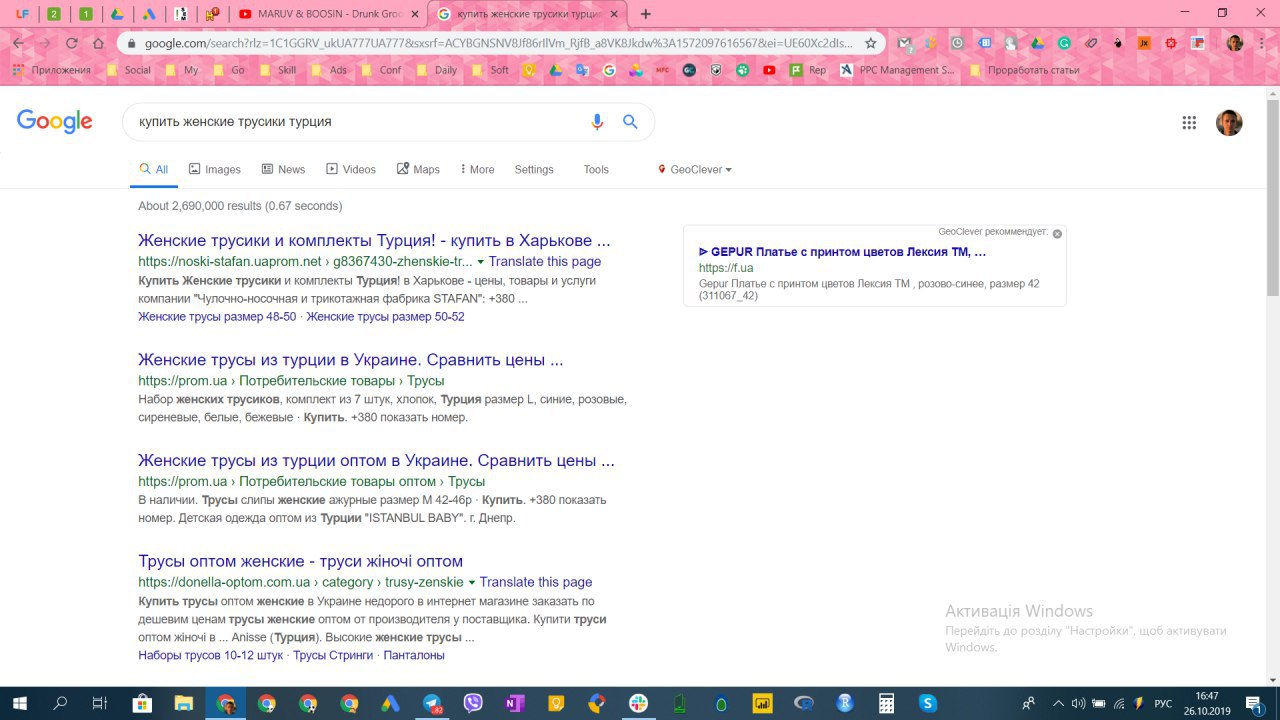
Task: Open OneNote from the Windows taskbar
Action: pos(515,703)
